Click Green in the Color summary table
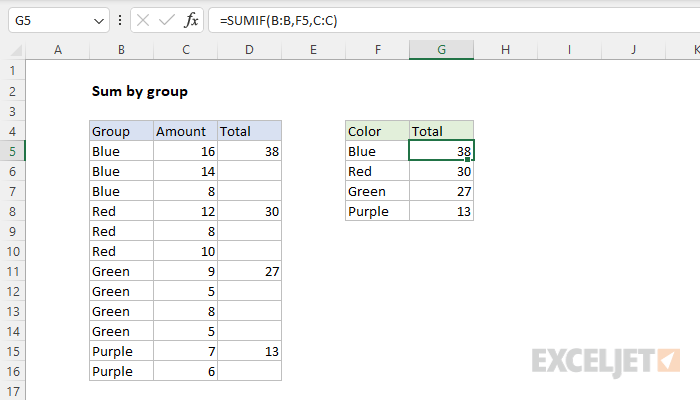The height and width of the screenshot is (400, 700). (x=378, y=191)
